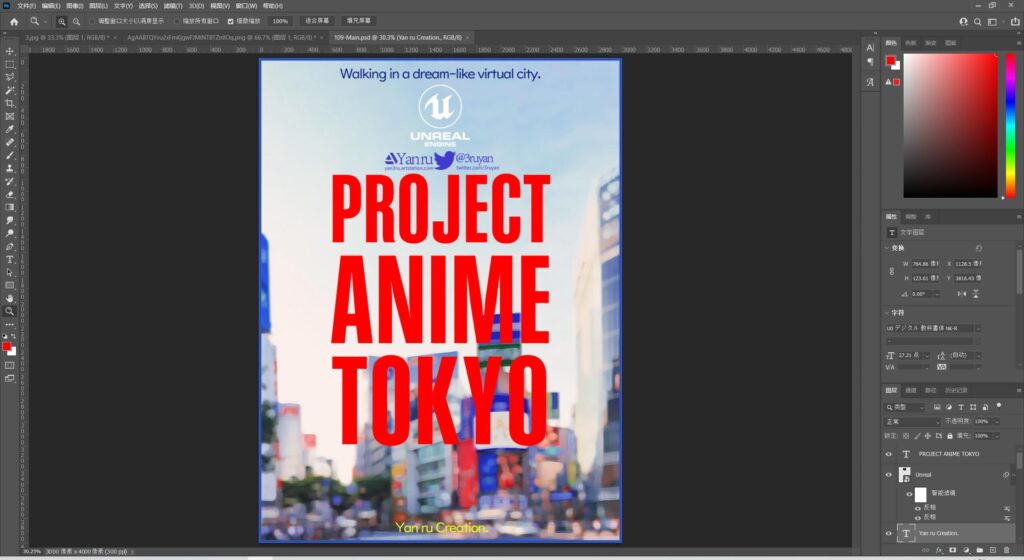Open the Filter menu
This screenshot has height=560, width=1024.
click(171, 5)
